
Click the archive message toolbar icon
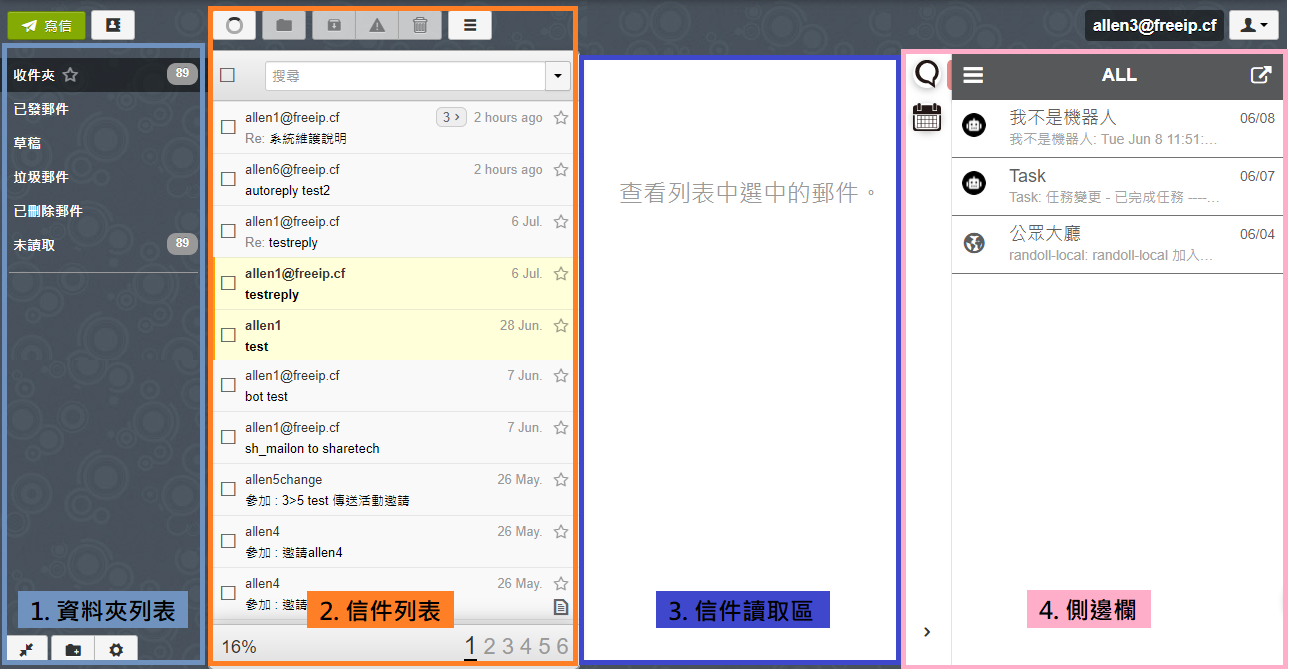(334, 25)
